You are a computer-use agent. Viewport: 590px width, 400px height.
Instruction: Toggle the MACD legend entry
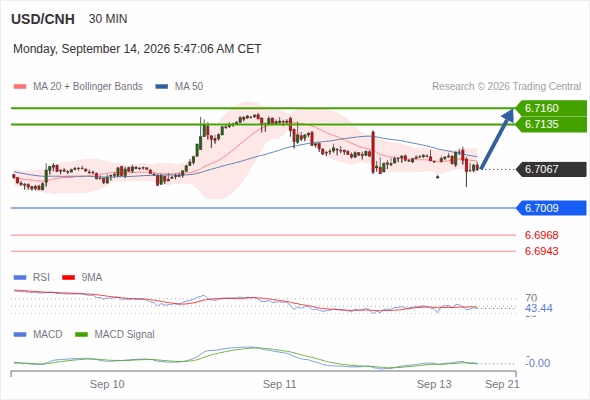click(x=38, y=334)
